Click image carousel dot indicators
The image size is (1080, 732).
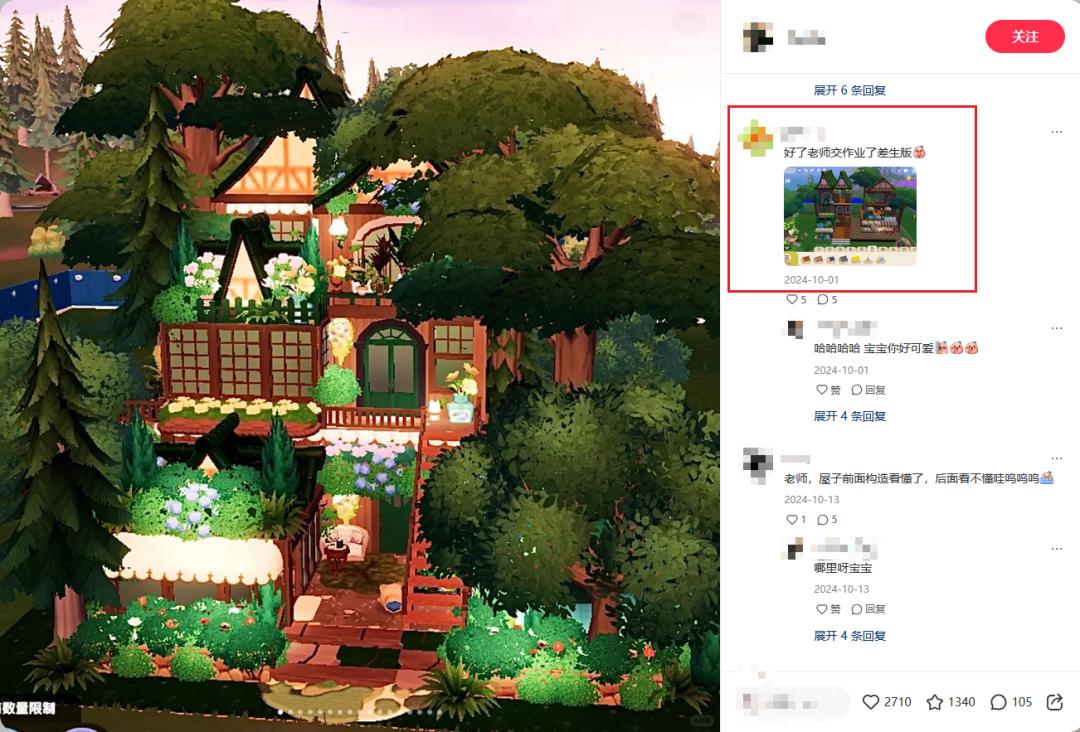[360, 712]
